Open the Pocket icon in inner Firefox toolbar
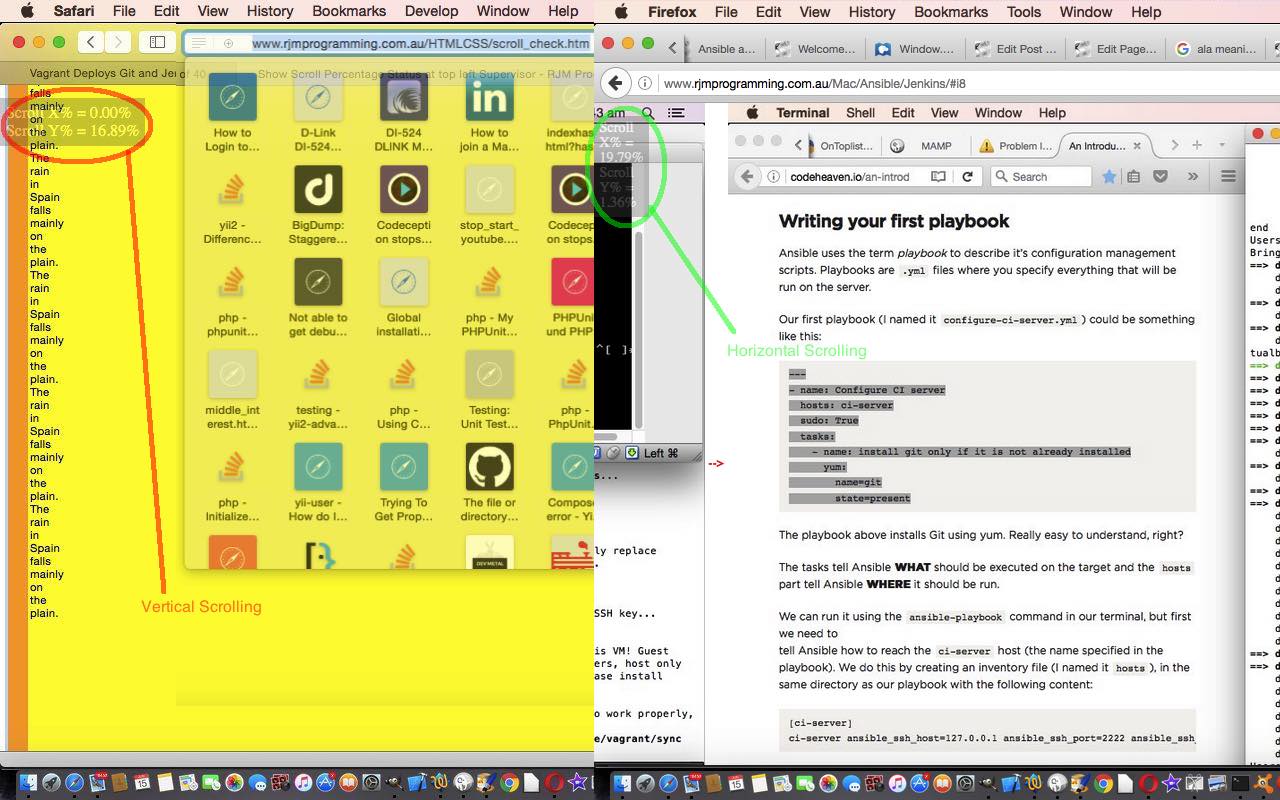The height and width of the screenshot is (800, 1280). pyautogui.click(x=1161, y=177)
